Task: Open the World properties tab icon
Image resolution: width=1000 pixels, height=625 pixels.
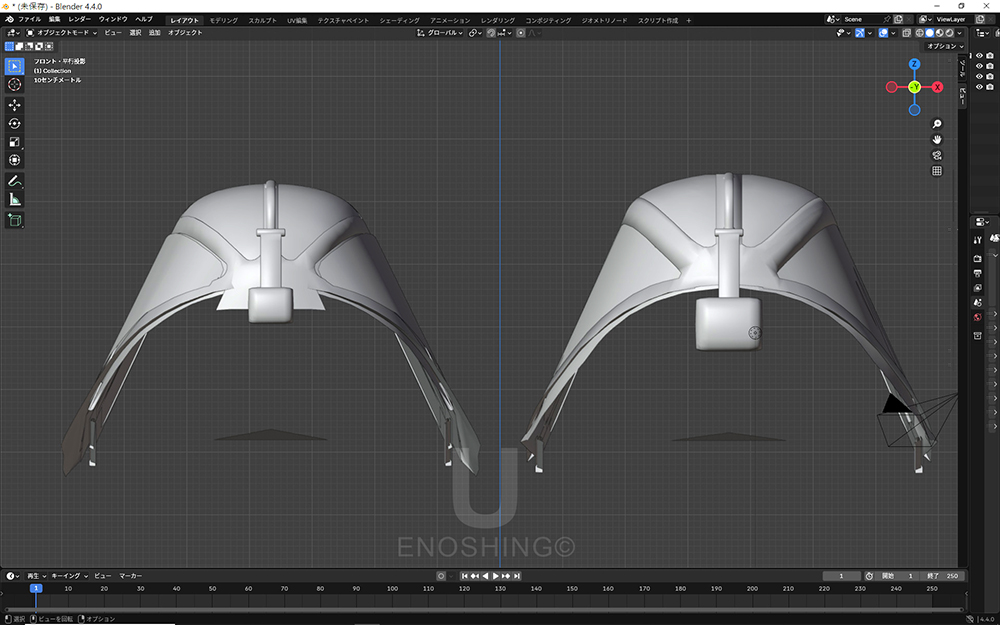Action: click(977, 317)
